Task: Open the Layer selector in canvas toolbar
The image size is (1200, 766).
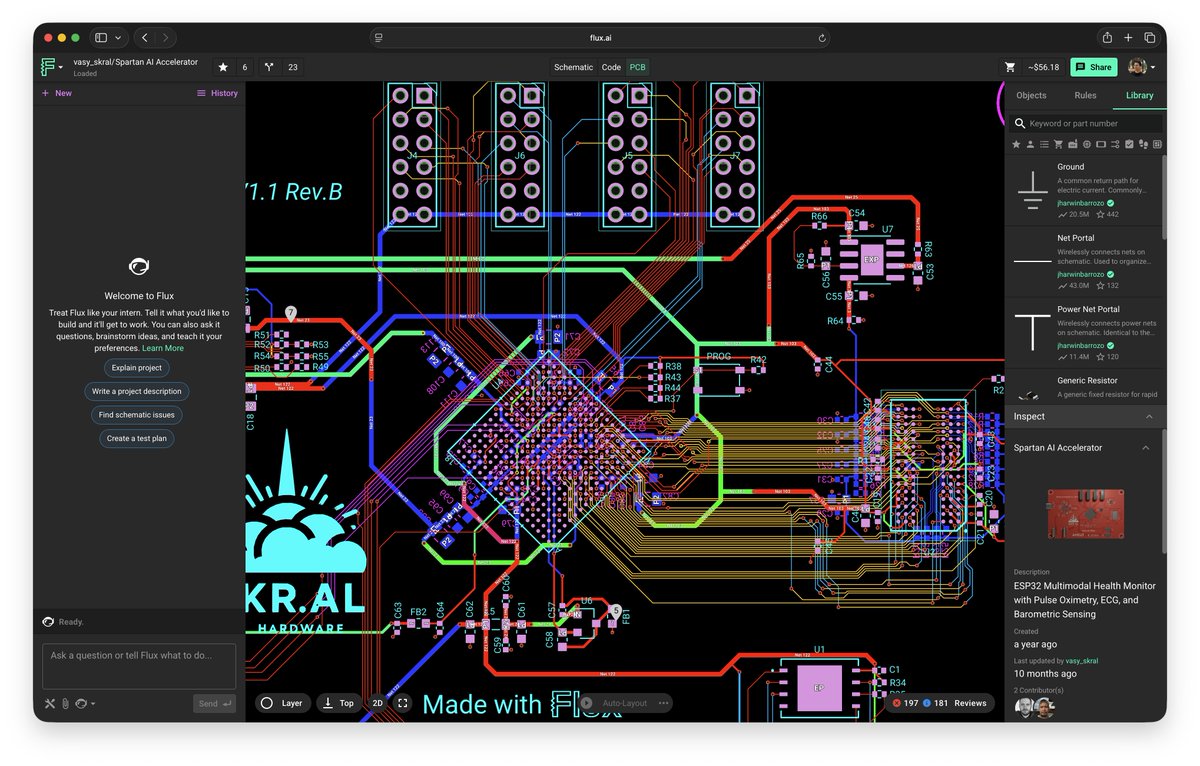Action: (282, 703)
